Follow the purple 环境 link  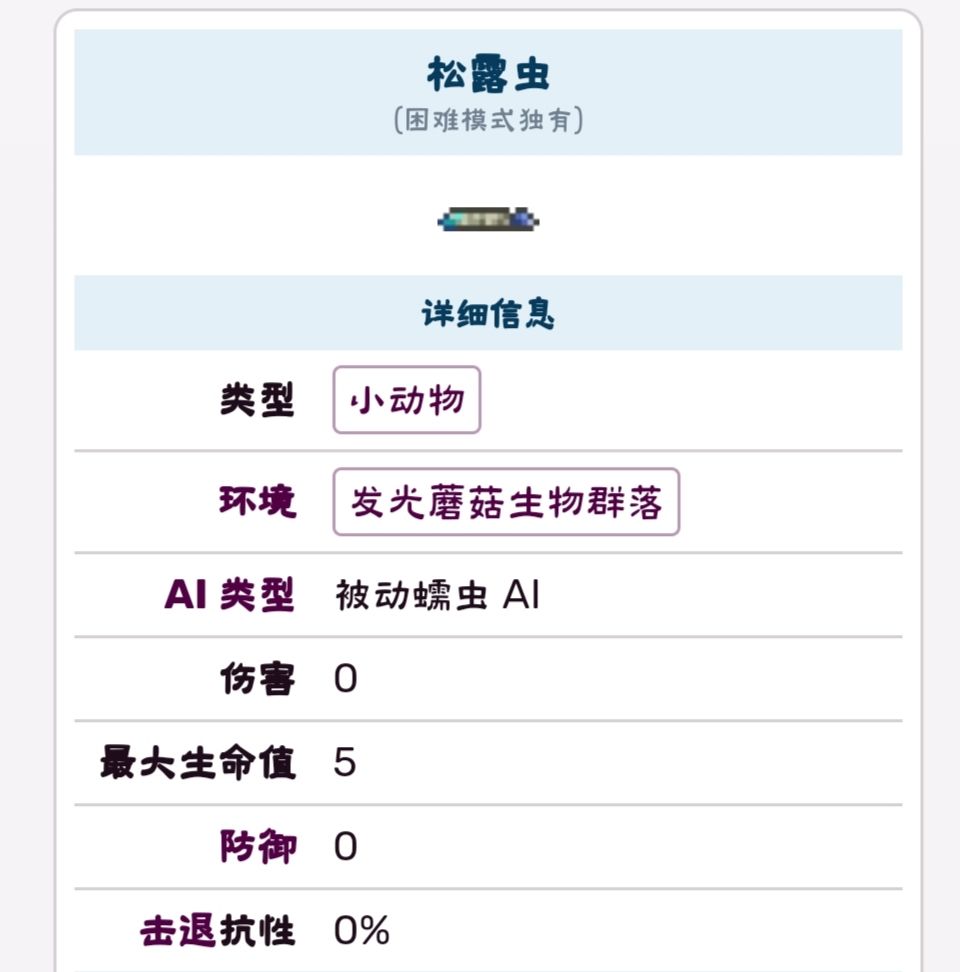(x=257, y=502)
